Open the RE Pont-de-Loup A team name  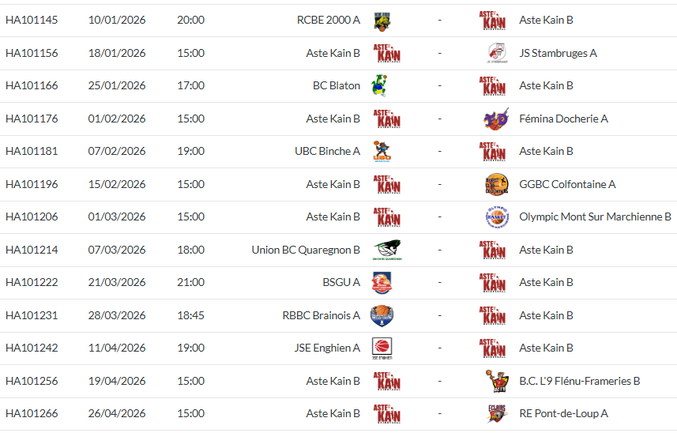(x=563, y=414)
